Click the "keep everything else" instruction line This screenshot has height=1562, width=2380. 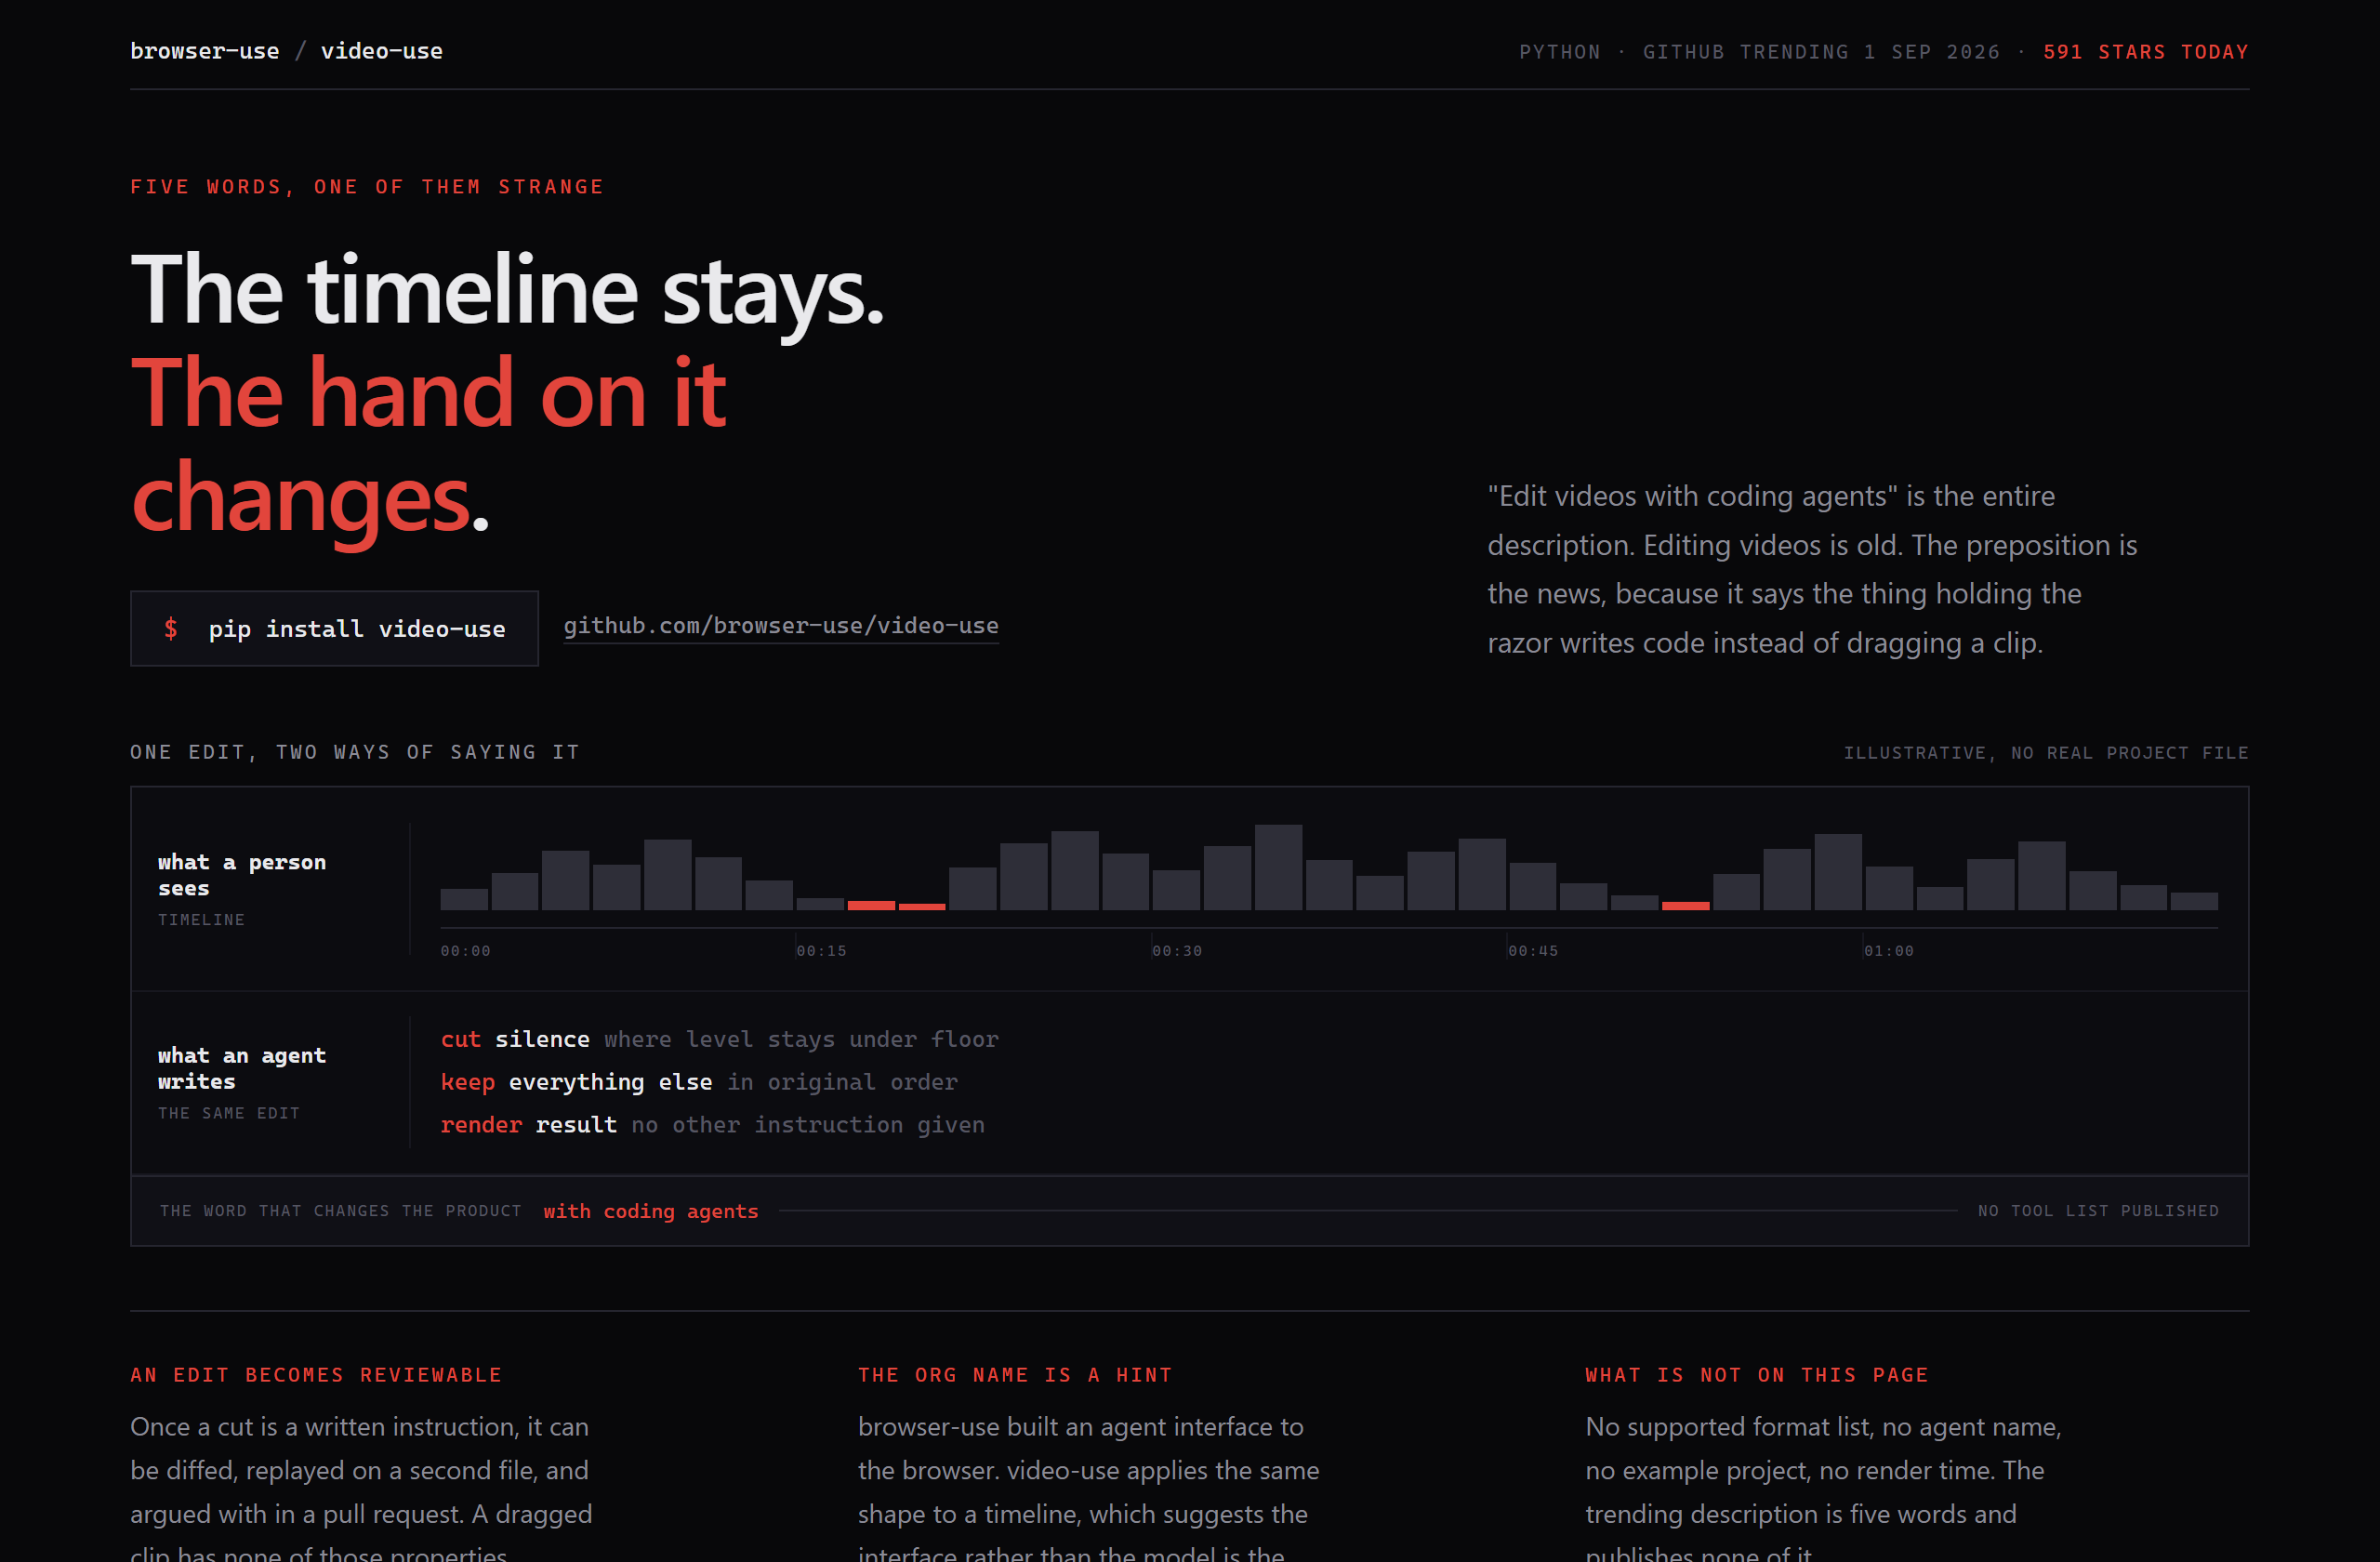[x=699, y=1083]
